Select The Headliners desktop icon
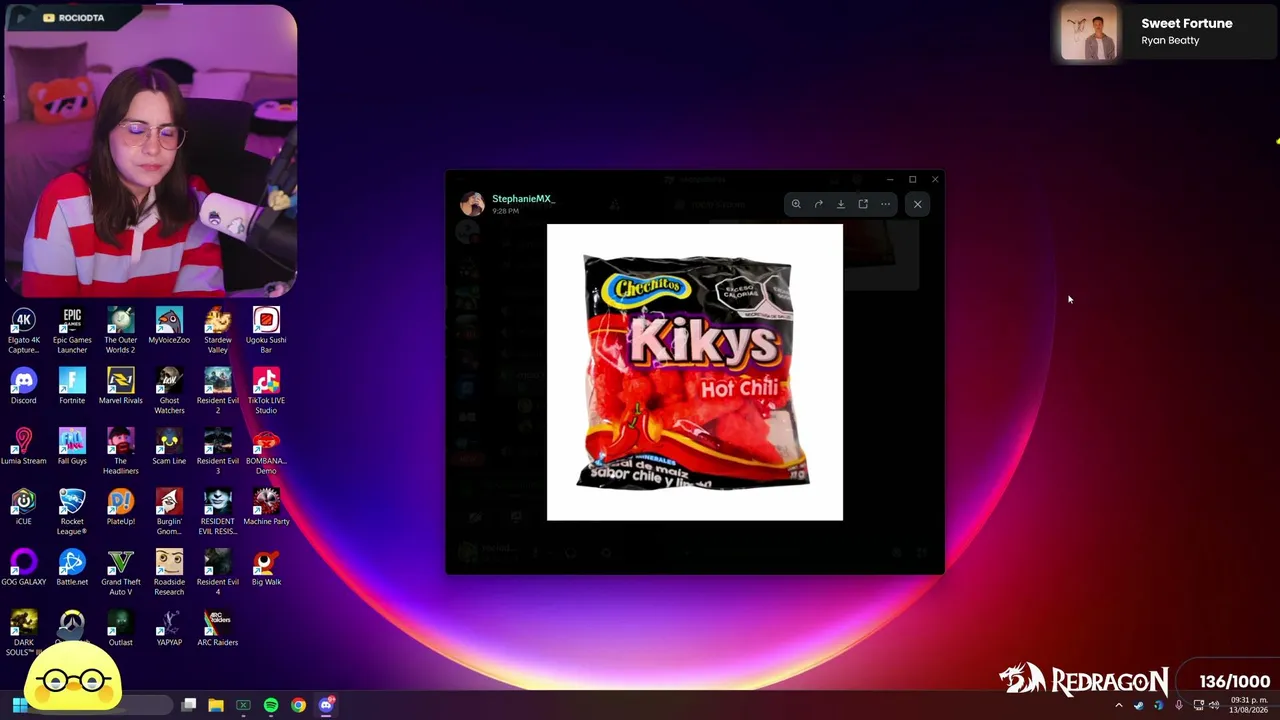The width and height of the screenshot is (1280, 720). point(121,452)
